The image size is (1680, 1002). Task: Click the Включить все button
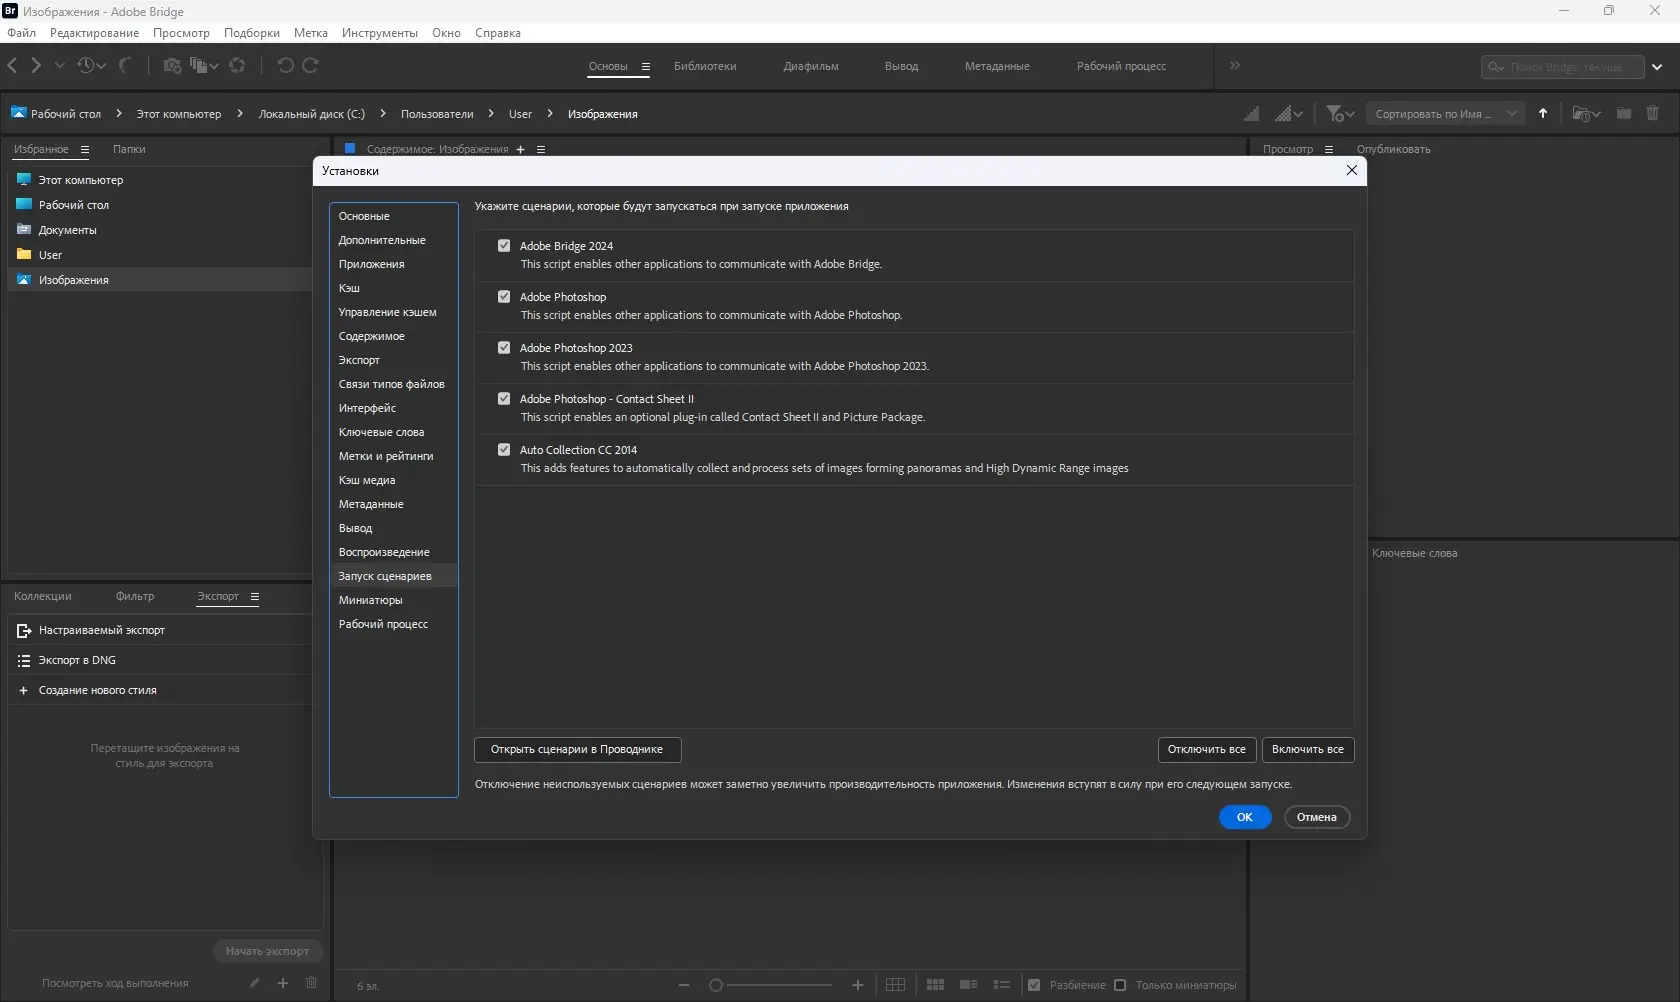(x=1308, y=750)
